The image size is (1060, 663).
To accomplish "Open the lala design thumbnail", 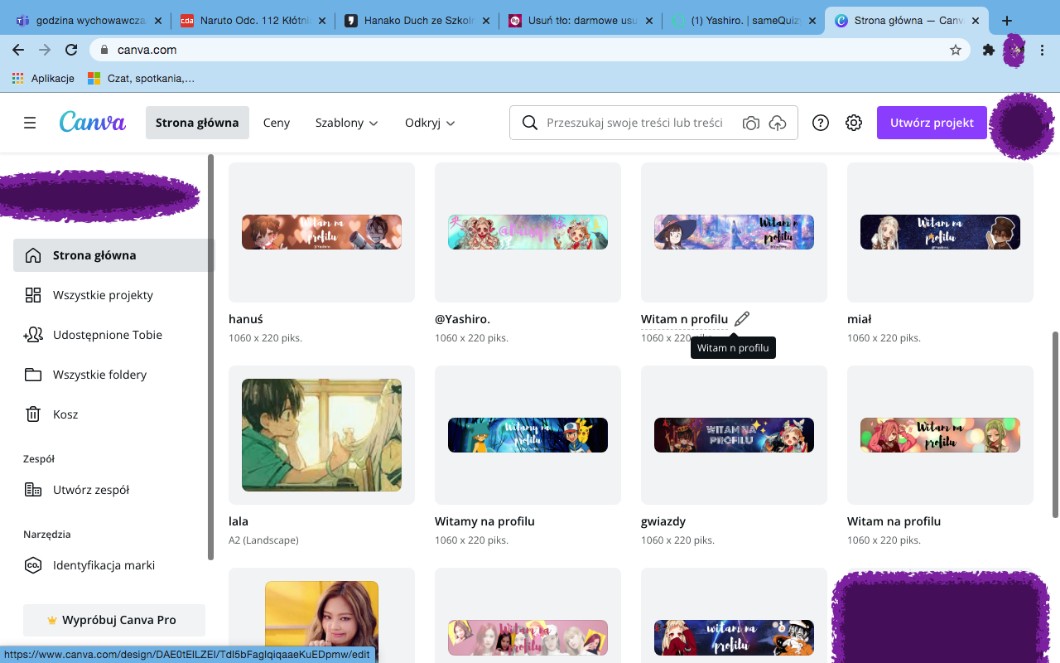I will click(321, 435).
